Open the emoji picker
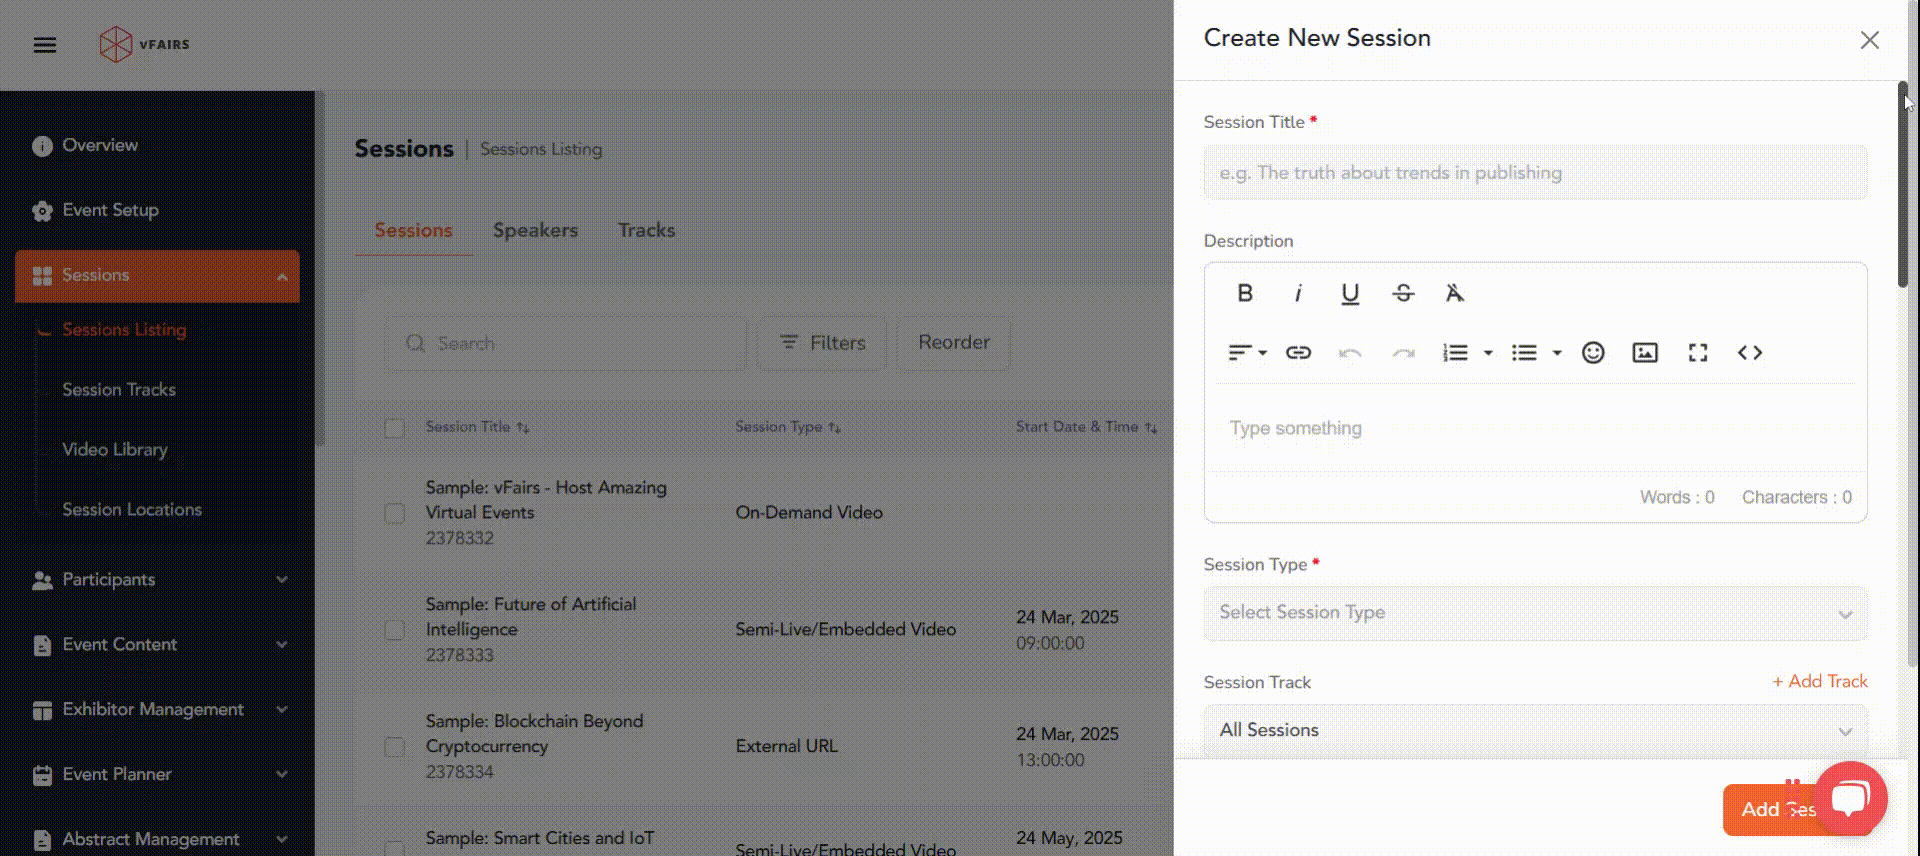 pos(1593,352)
